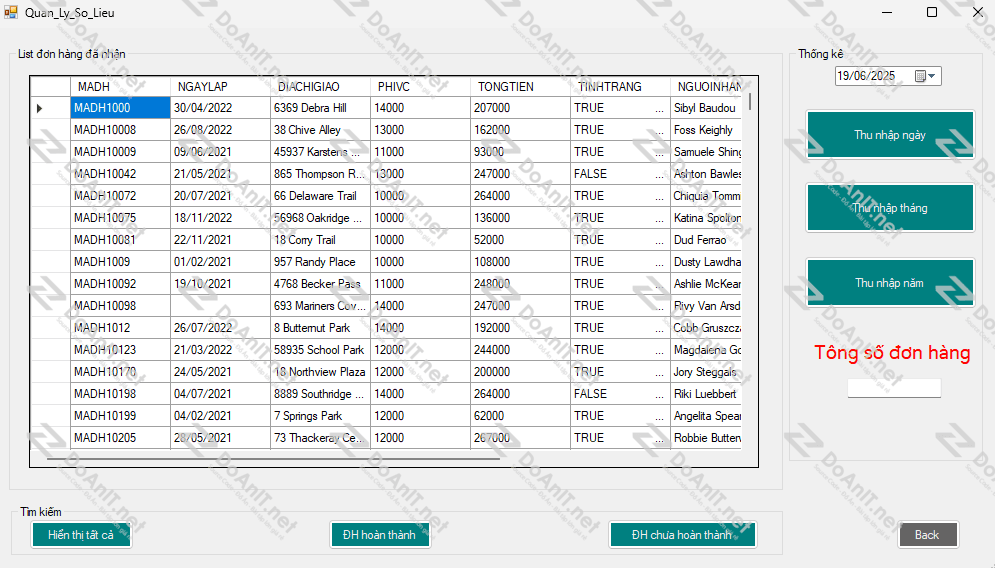Sort by the TONGTIEN column header
The width and height of the screenshot is (995, 568).
coord(520,87)
